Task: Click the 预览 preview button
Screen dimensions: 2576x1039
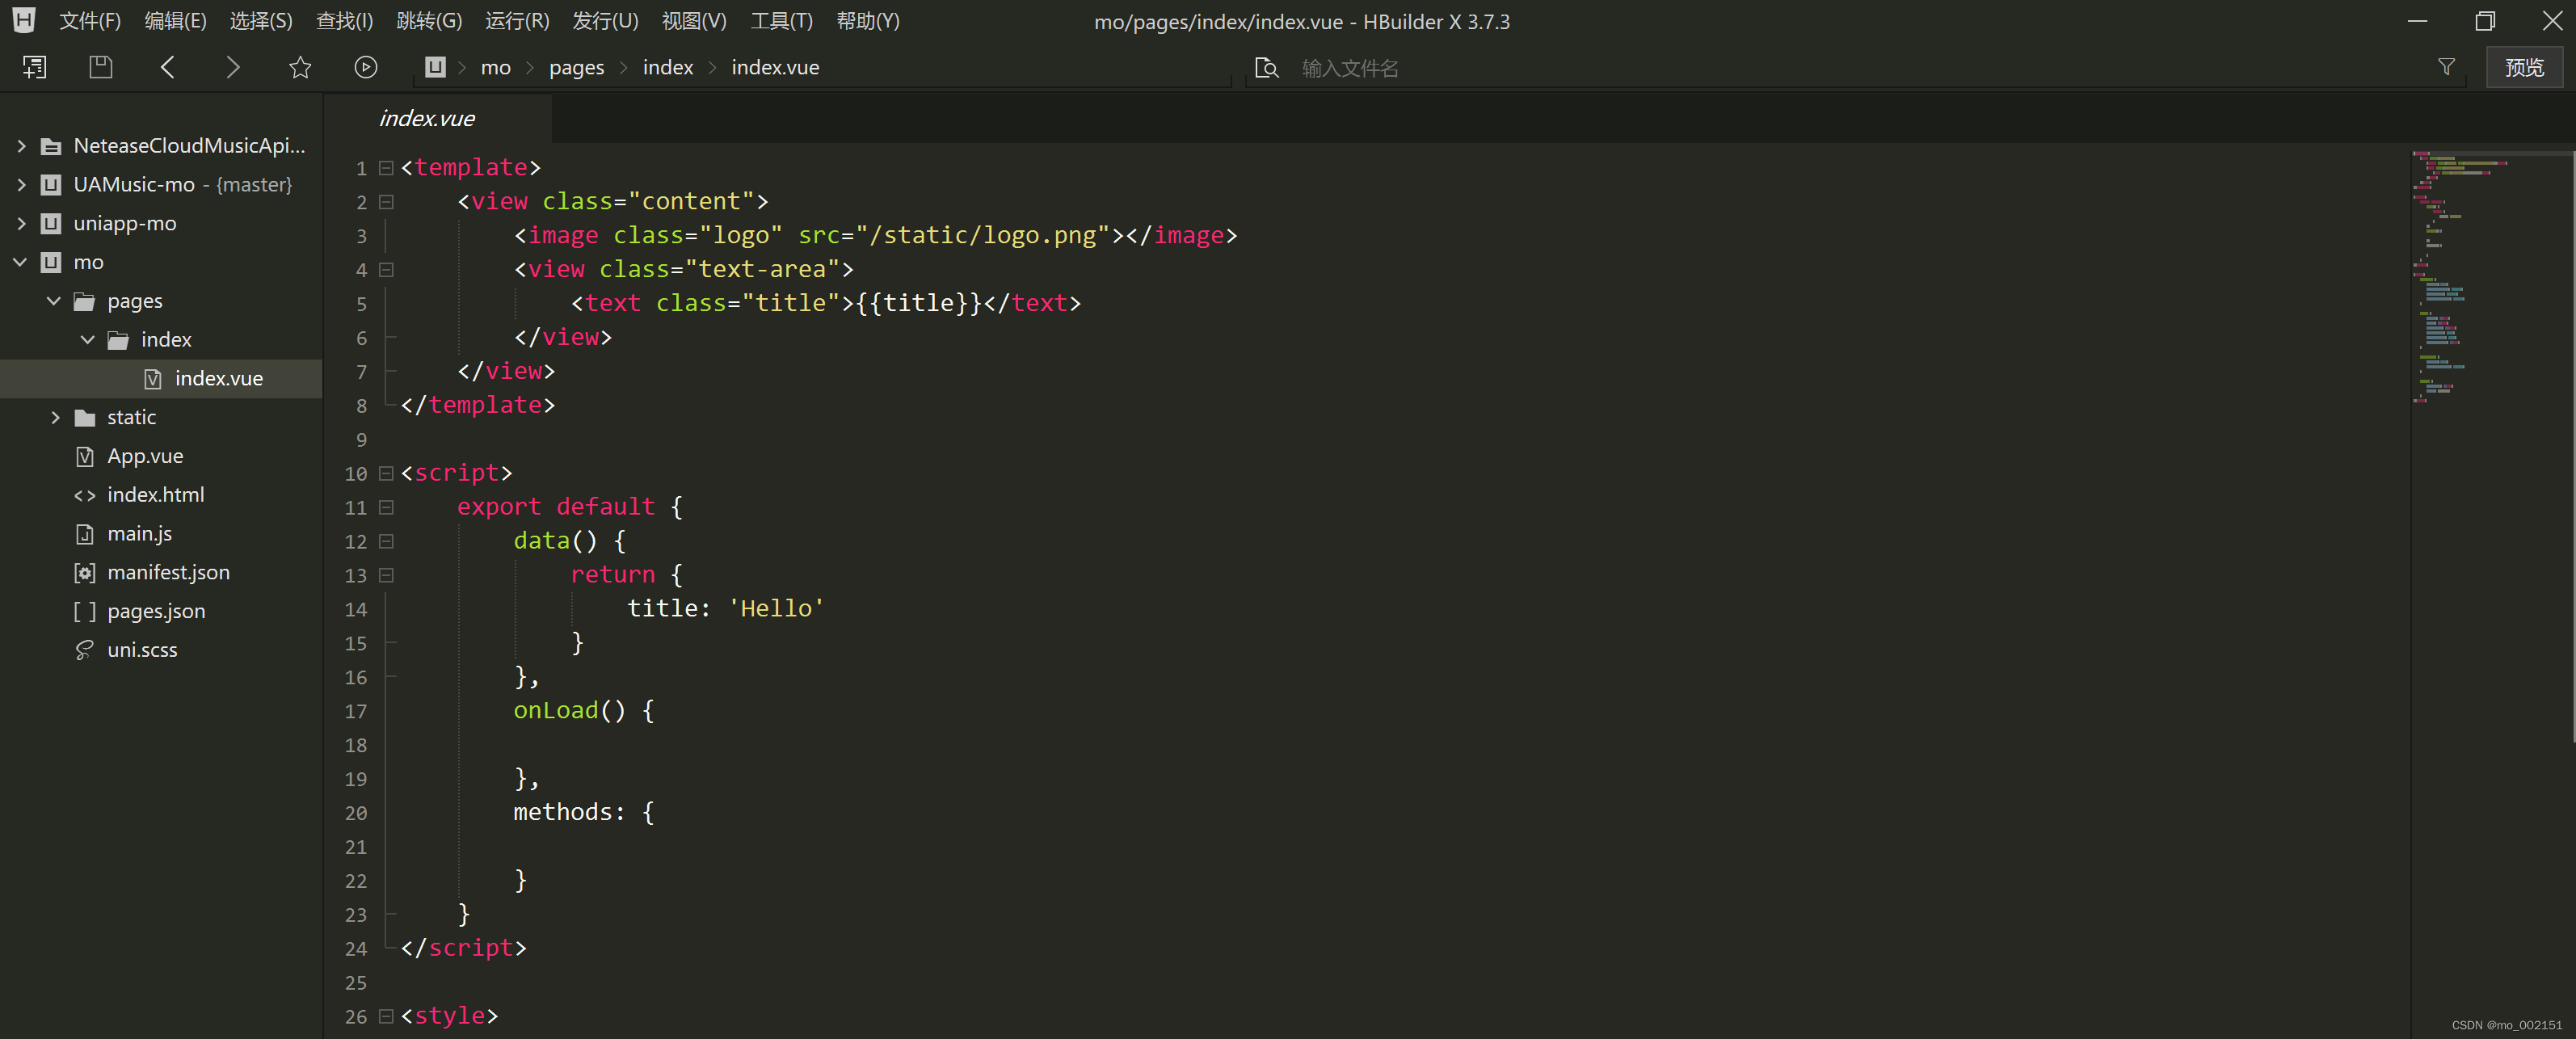Action: pos(2523,67)
